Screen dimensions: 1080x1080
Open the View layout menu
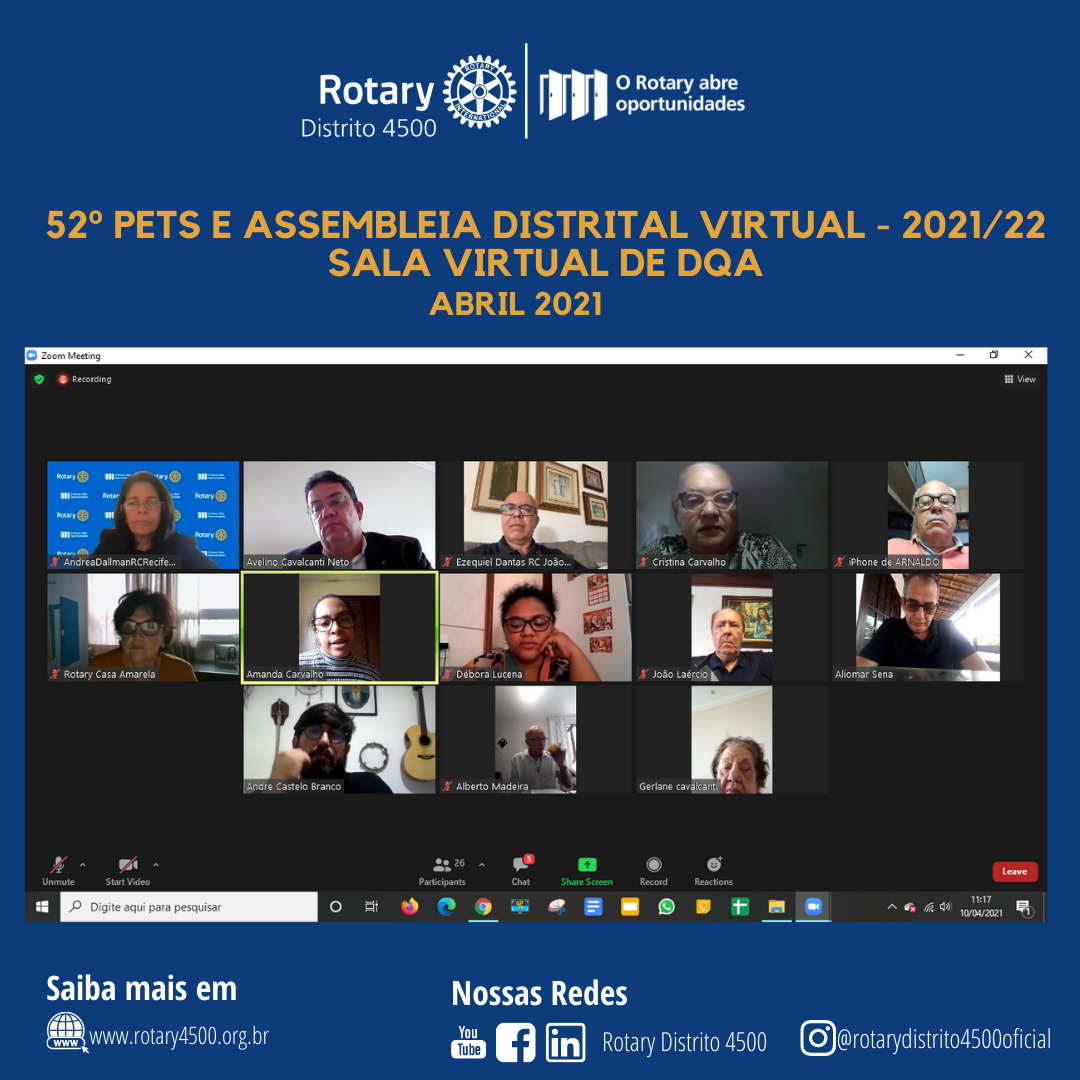pyautogui.click(x=1020, y=380)
